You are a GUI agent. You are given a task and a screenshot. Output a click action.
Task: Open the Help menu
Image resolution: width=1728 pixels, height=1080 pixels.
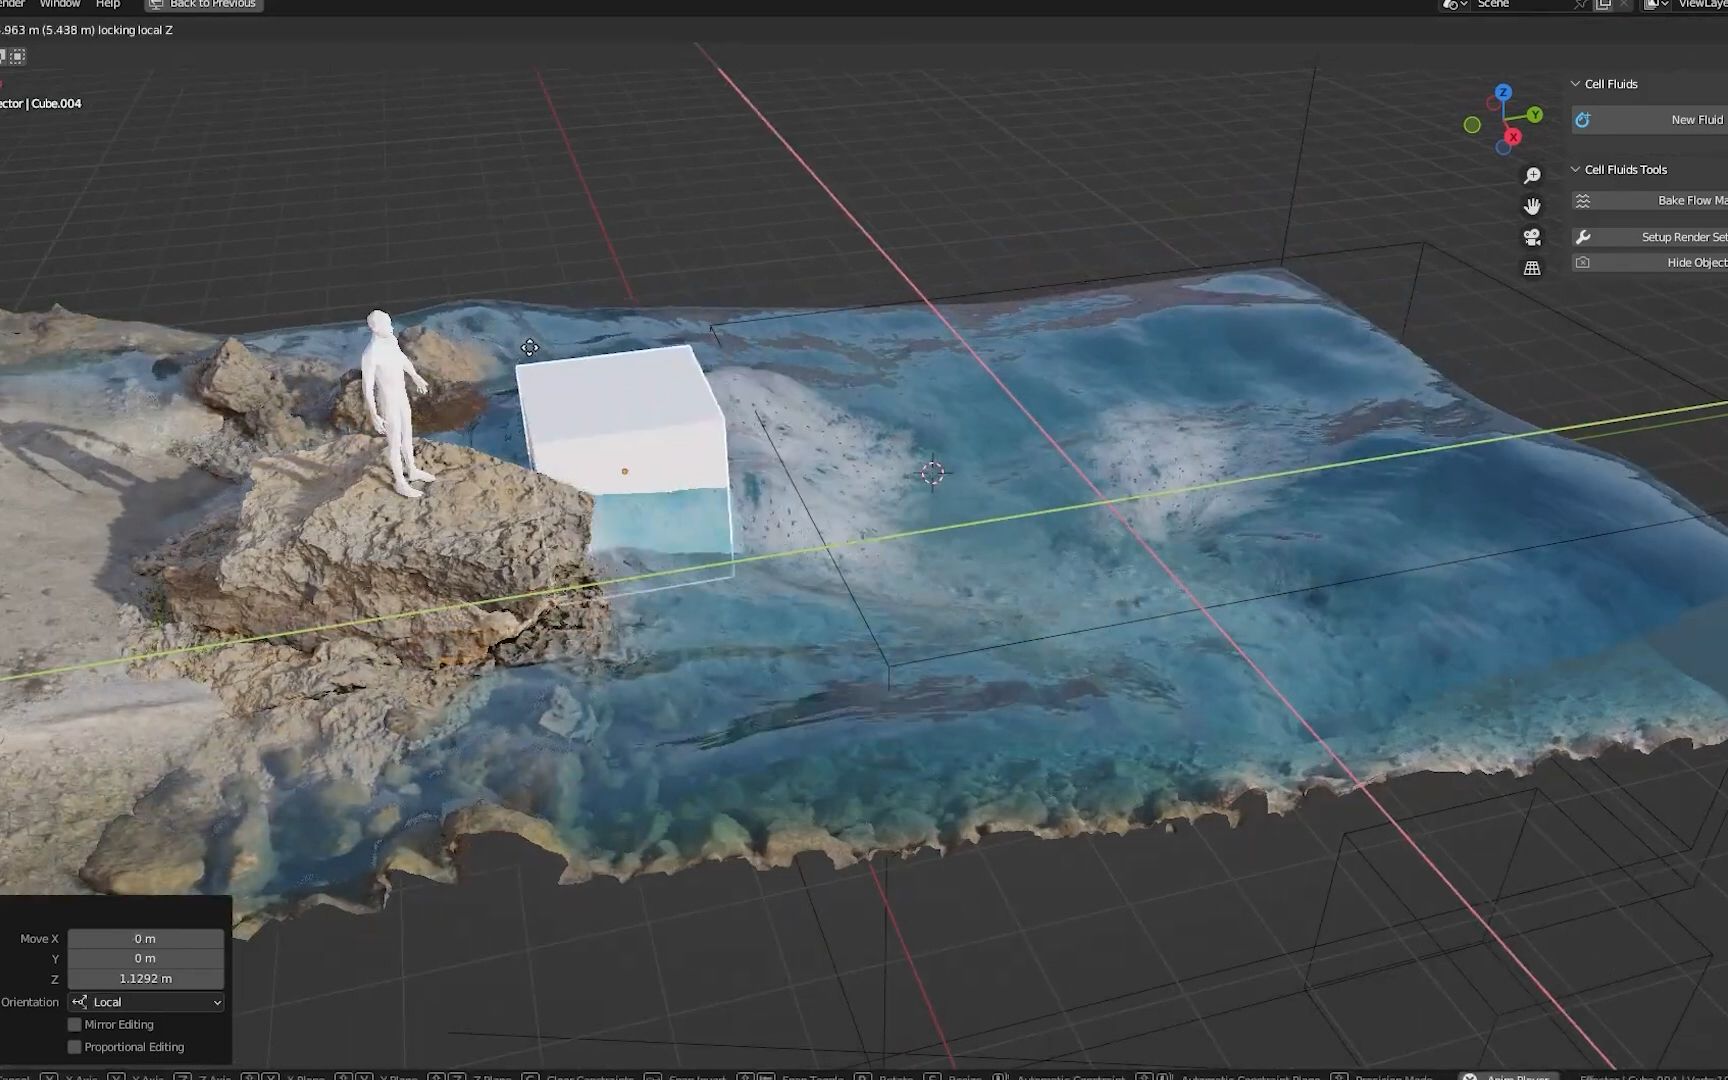[108, 4]
